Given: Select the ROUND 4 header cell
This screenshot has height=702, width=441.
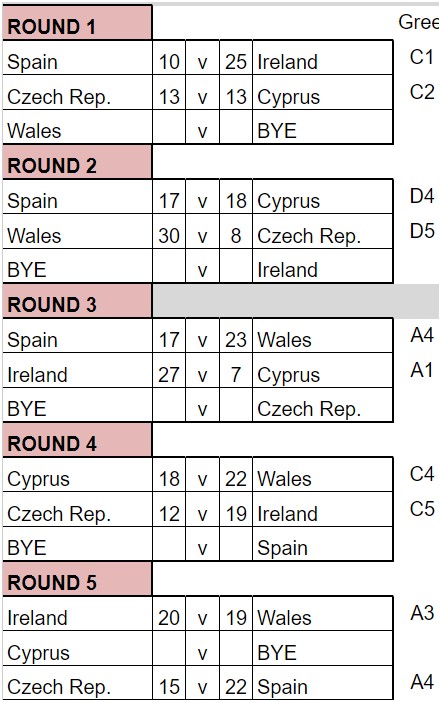Looking at the screenshot, I should 77,440.
